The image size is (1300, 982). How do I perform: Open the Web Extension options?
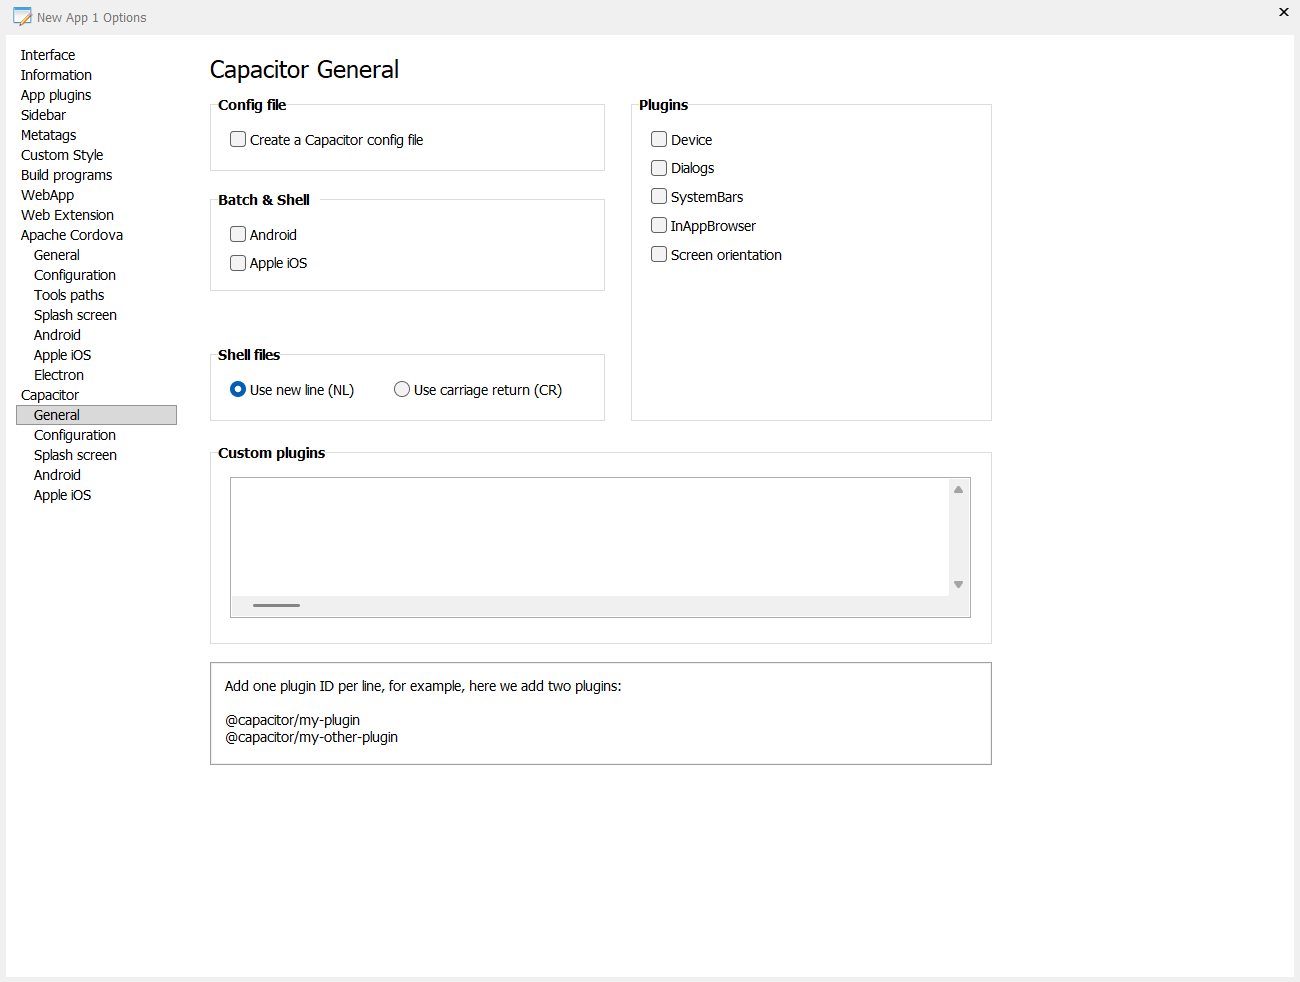tap(67, 215)
